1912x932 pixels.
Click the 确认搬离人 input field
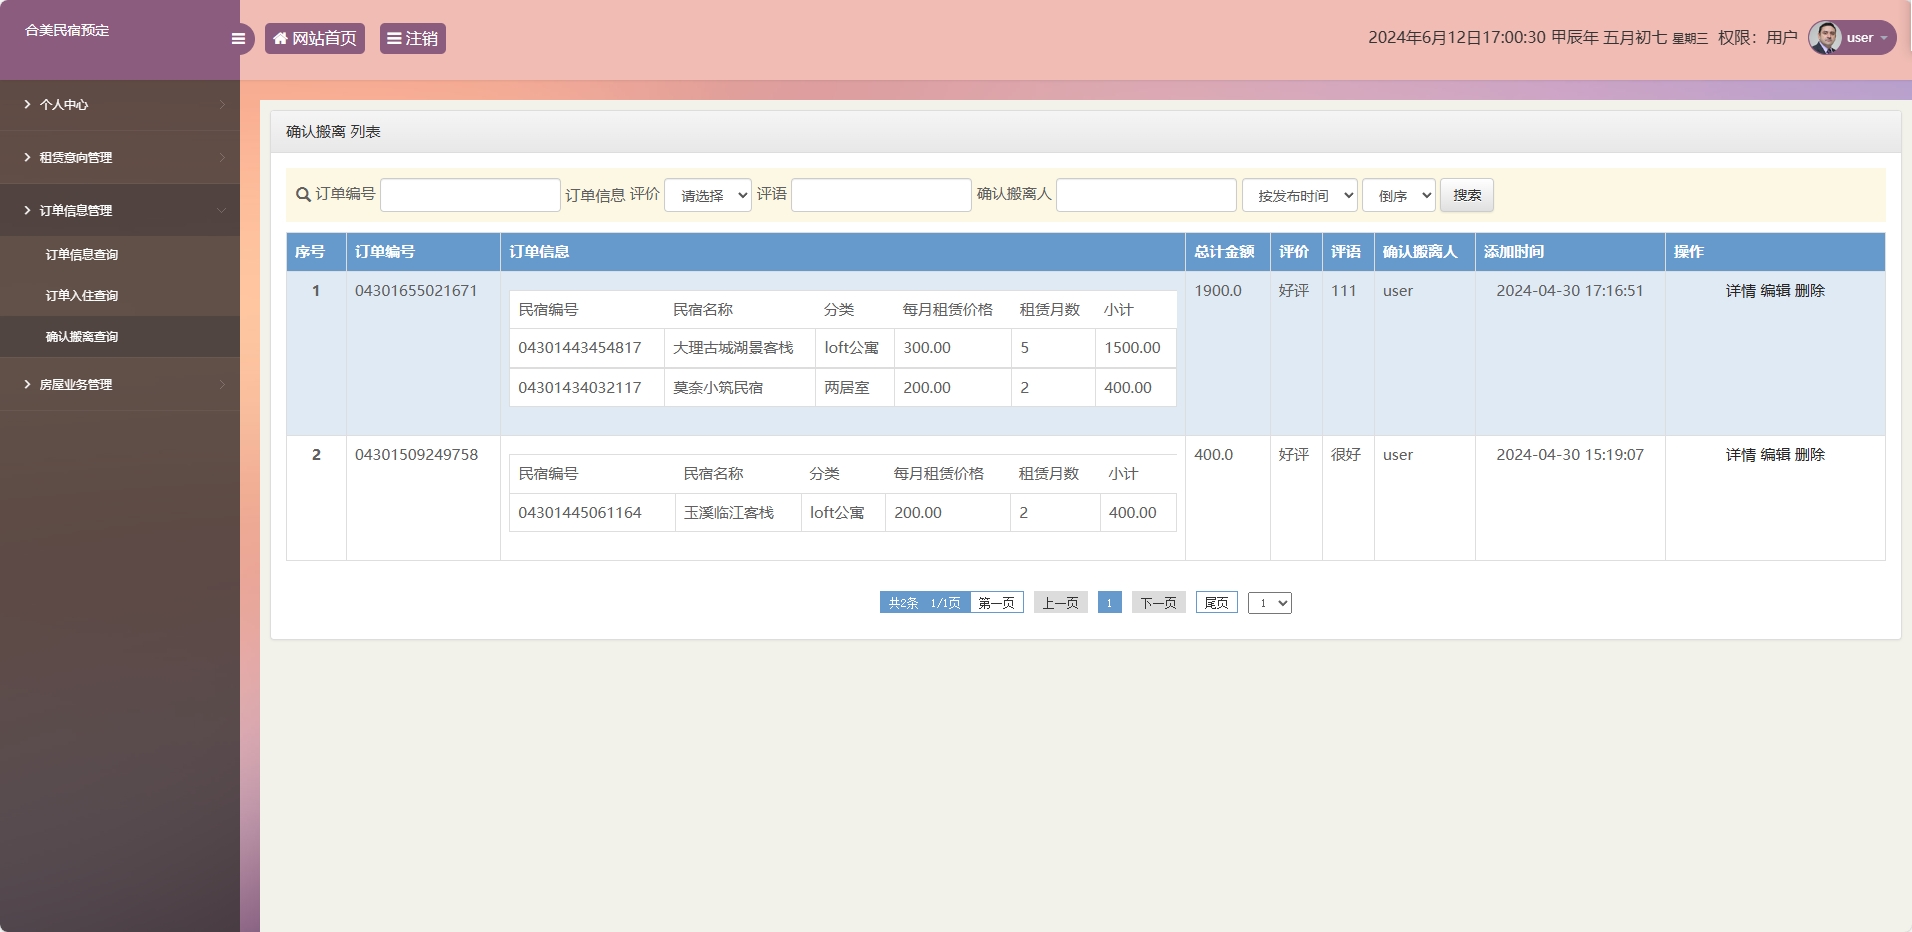pos(1145,195)
